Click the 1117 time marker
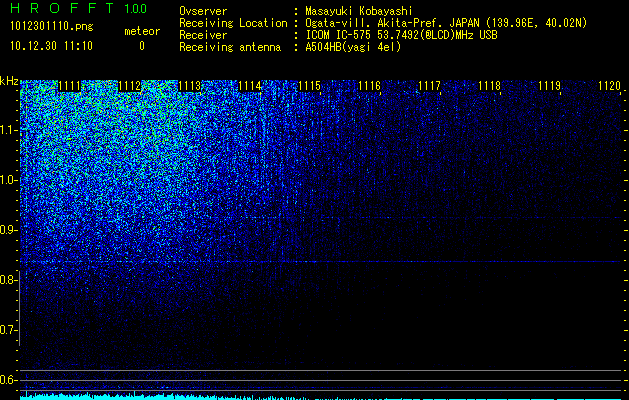Image resolution: width=629 pixels, height=400 pixels. click(x=429, y=86)
